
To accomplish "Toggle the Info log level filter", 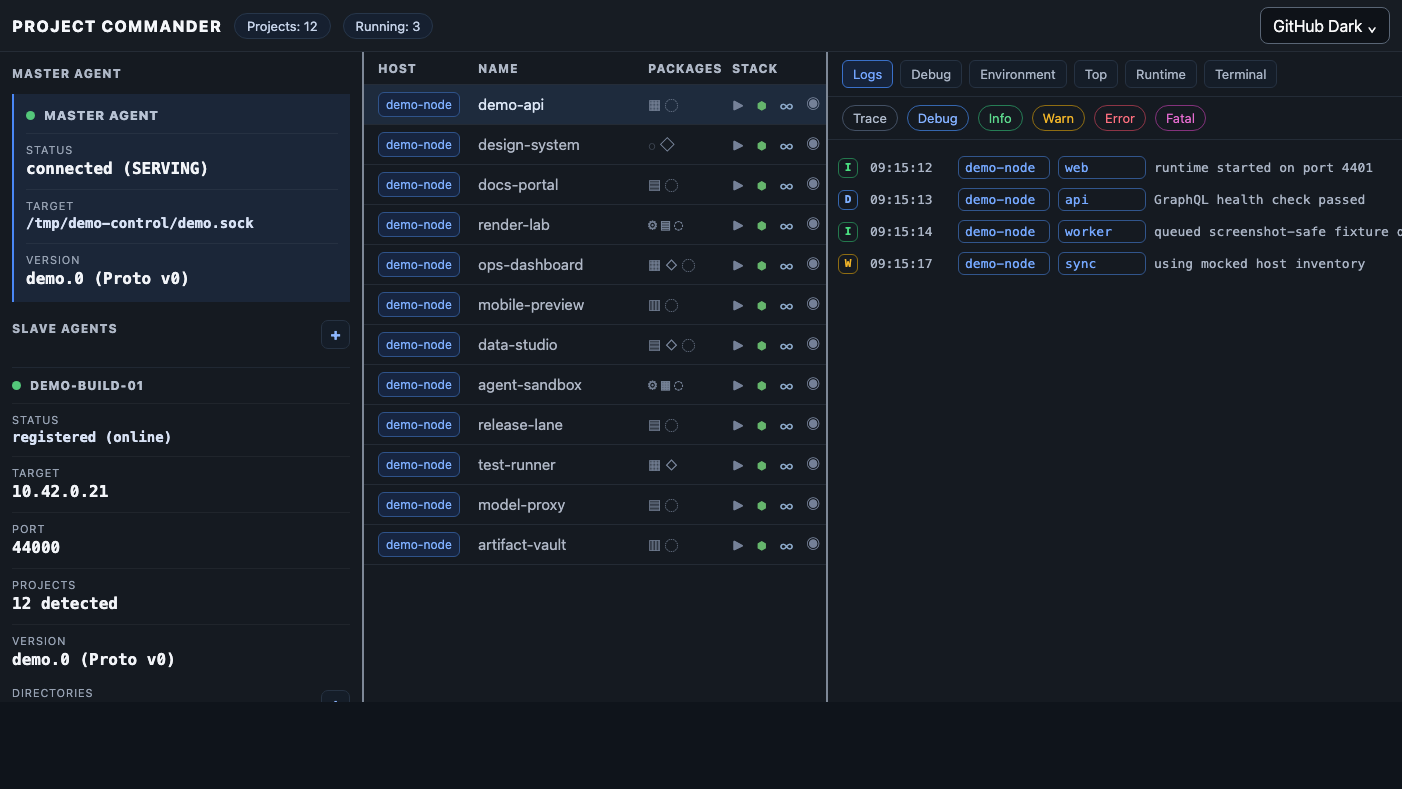I will [x=1000, y=118].
